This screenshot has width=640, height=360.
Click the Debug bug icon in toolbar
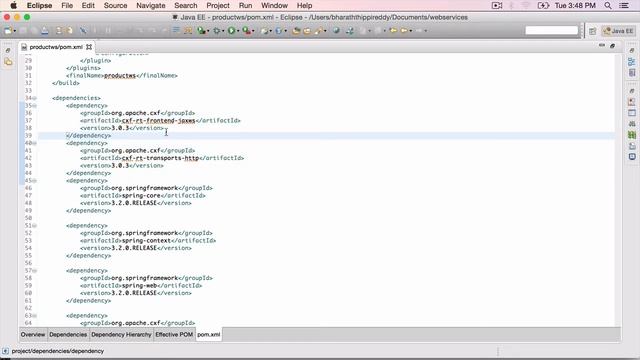click(x=217, y=31)
